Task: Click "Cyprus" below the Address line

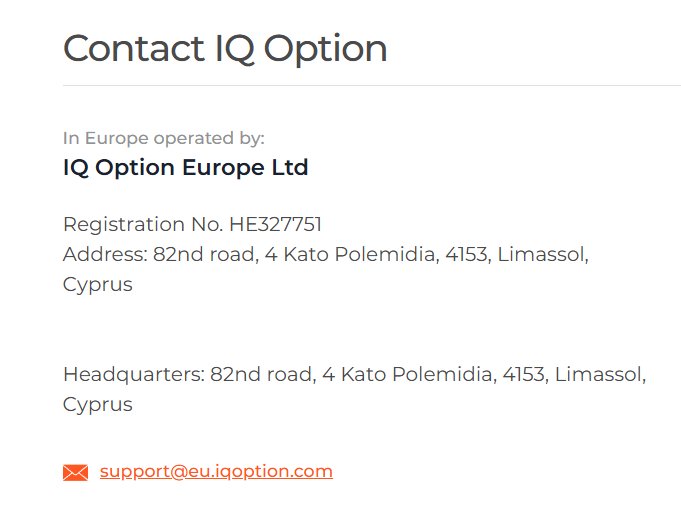Action: 97,284
